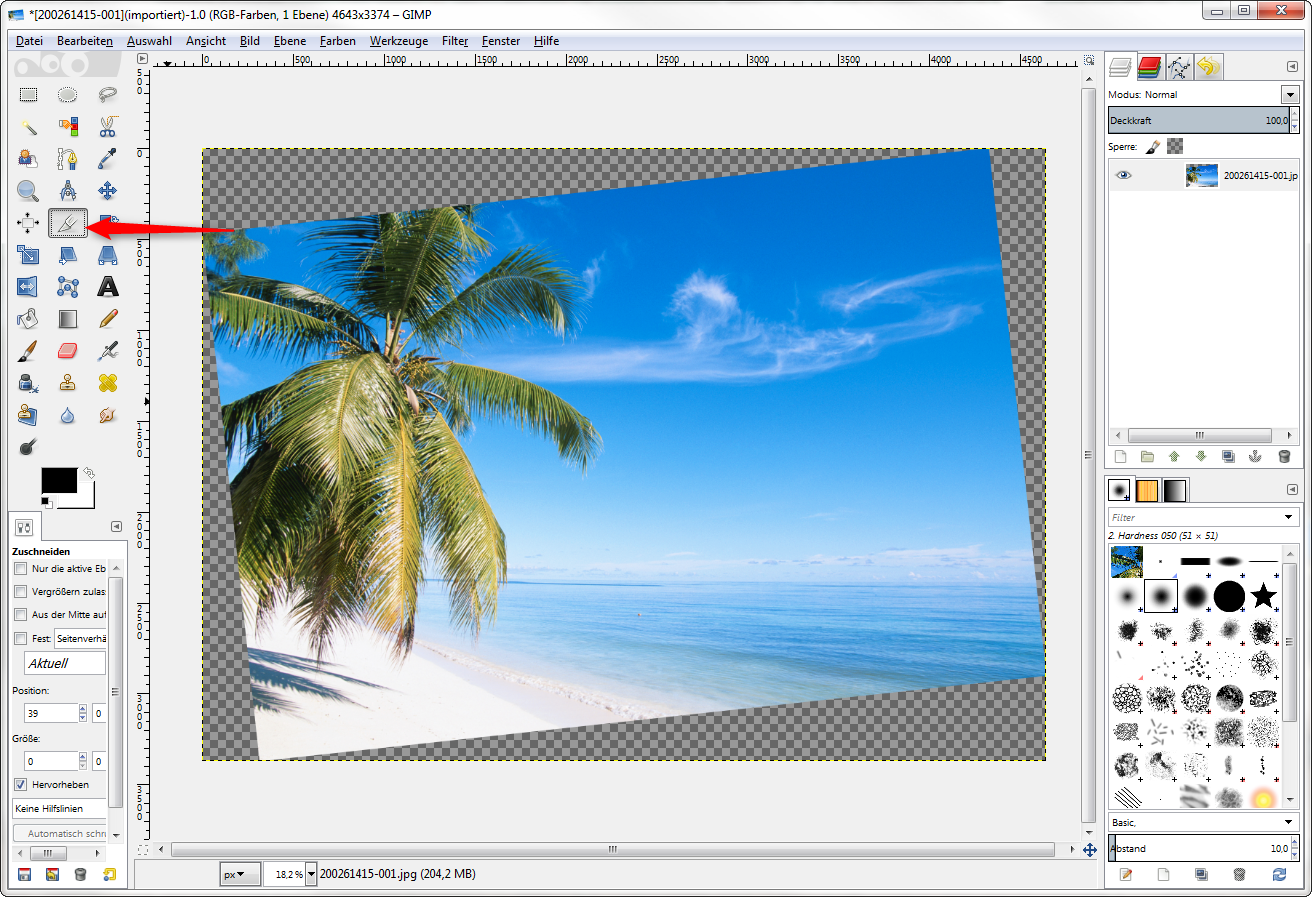Enable the Fest checkbox

coord(20,638)
